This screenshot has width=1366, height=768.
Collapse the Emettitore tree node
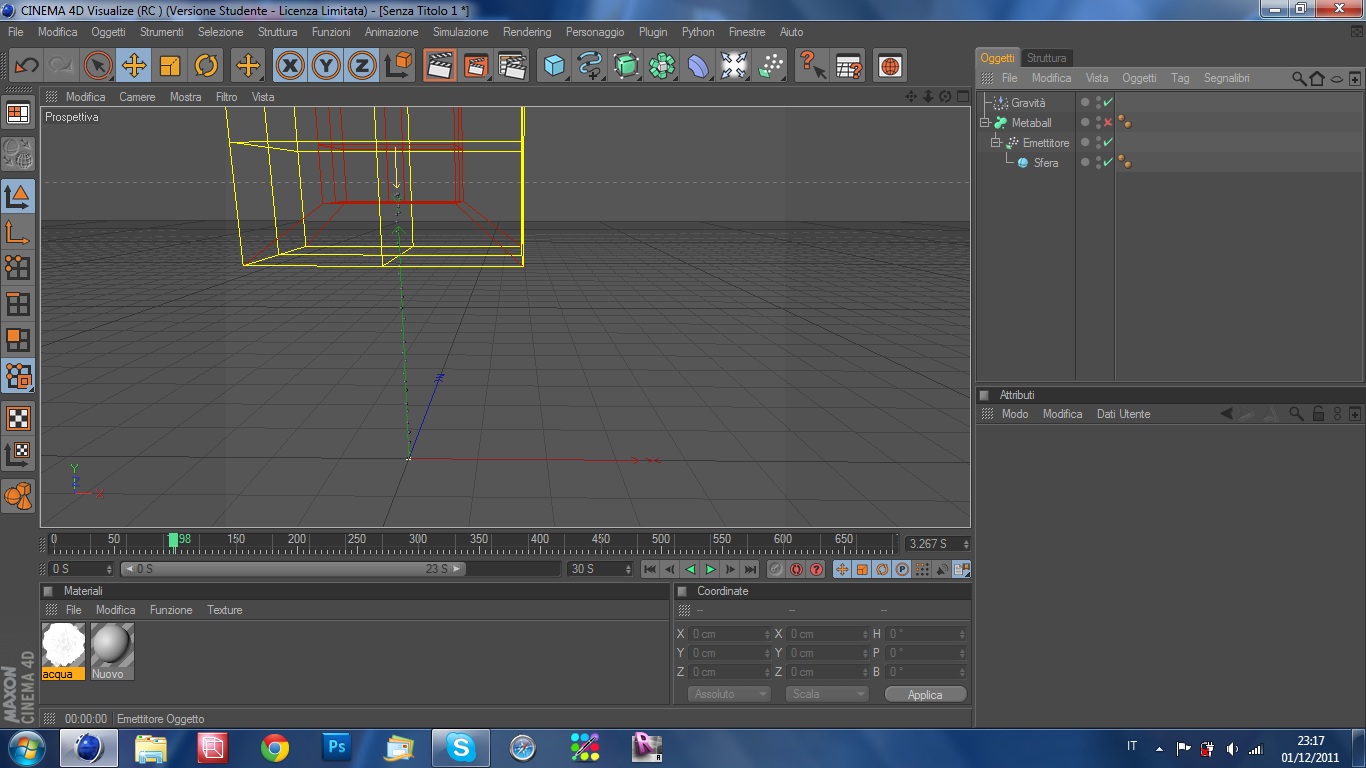coord(996,143)
